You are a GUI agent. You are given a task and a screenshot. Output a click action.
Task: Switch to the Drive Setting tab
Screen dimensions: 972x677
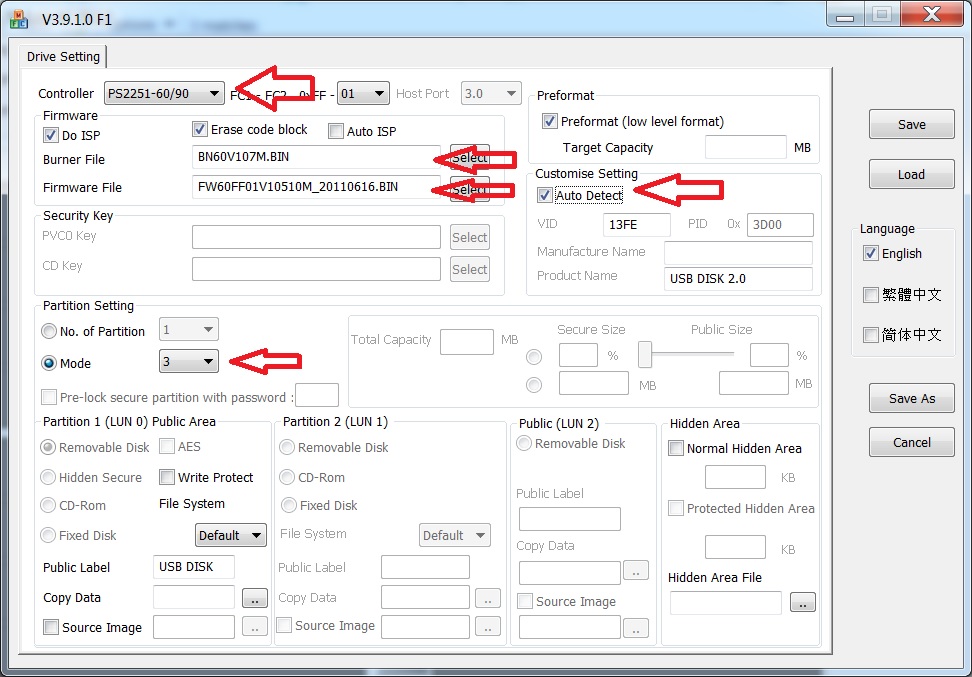(62, 57)
